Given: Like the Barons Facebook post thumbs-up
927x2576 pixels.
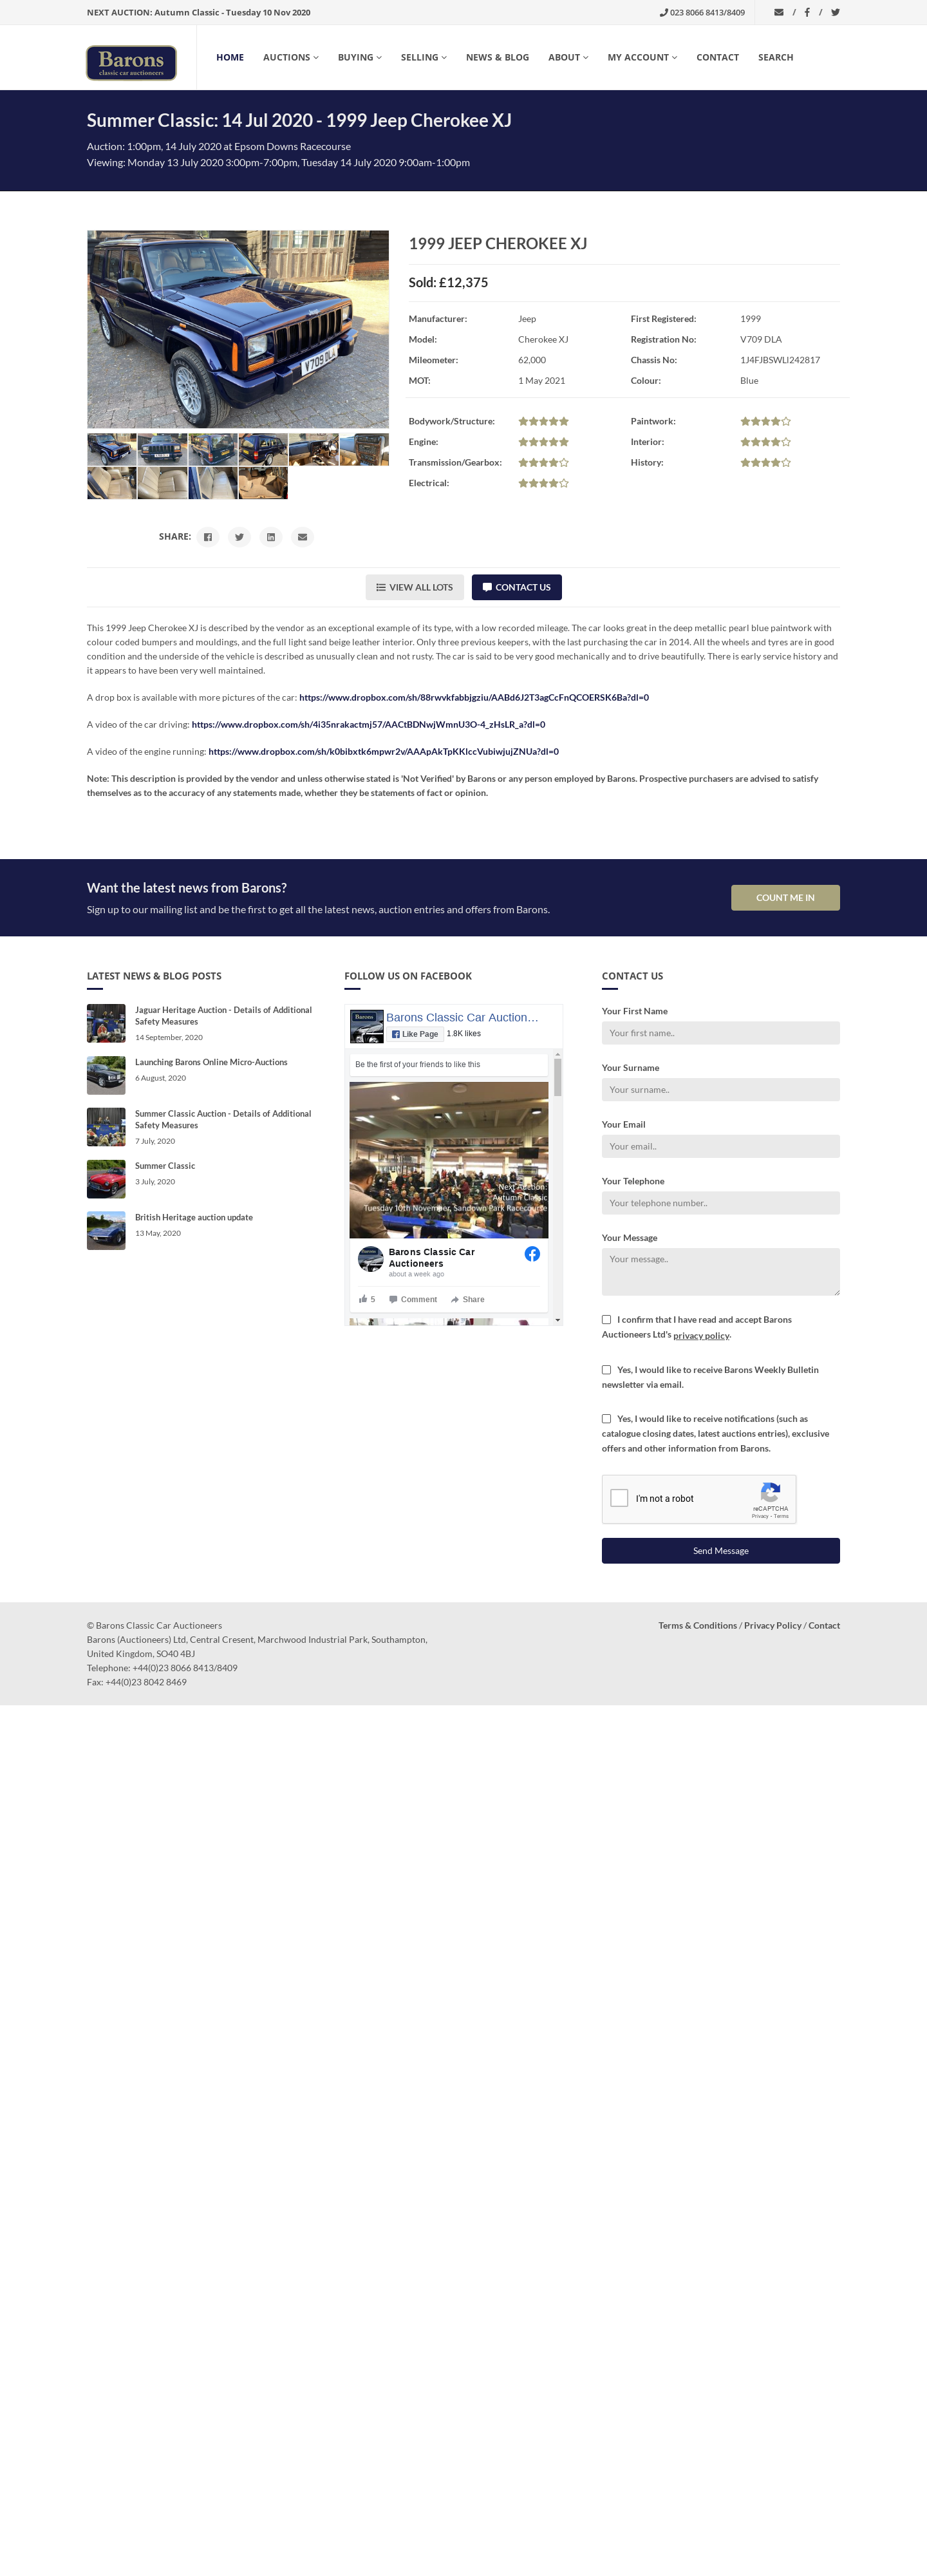Looking at the screenshot, I should [366, 1299].
